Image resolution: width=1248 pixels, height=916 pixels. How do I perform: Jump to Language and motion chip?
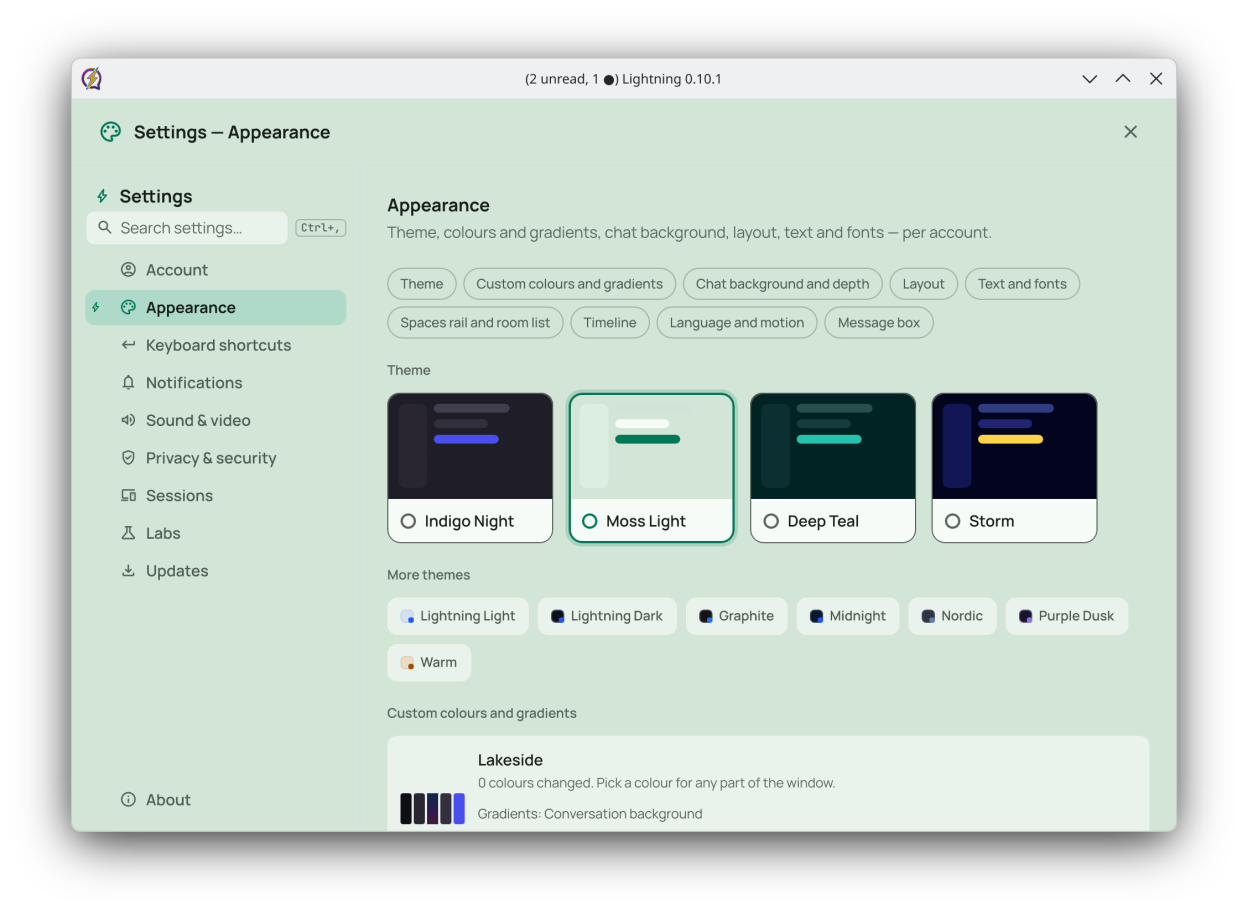pyautogui.click(x=737, y=323)
